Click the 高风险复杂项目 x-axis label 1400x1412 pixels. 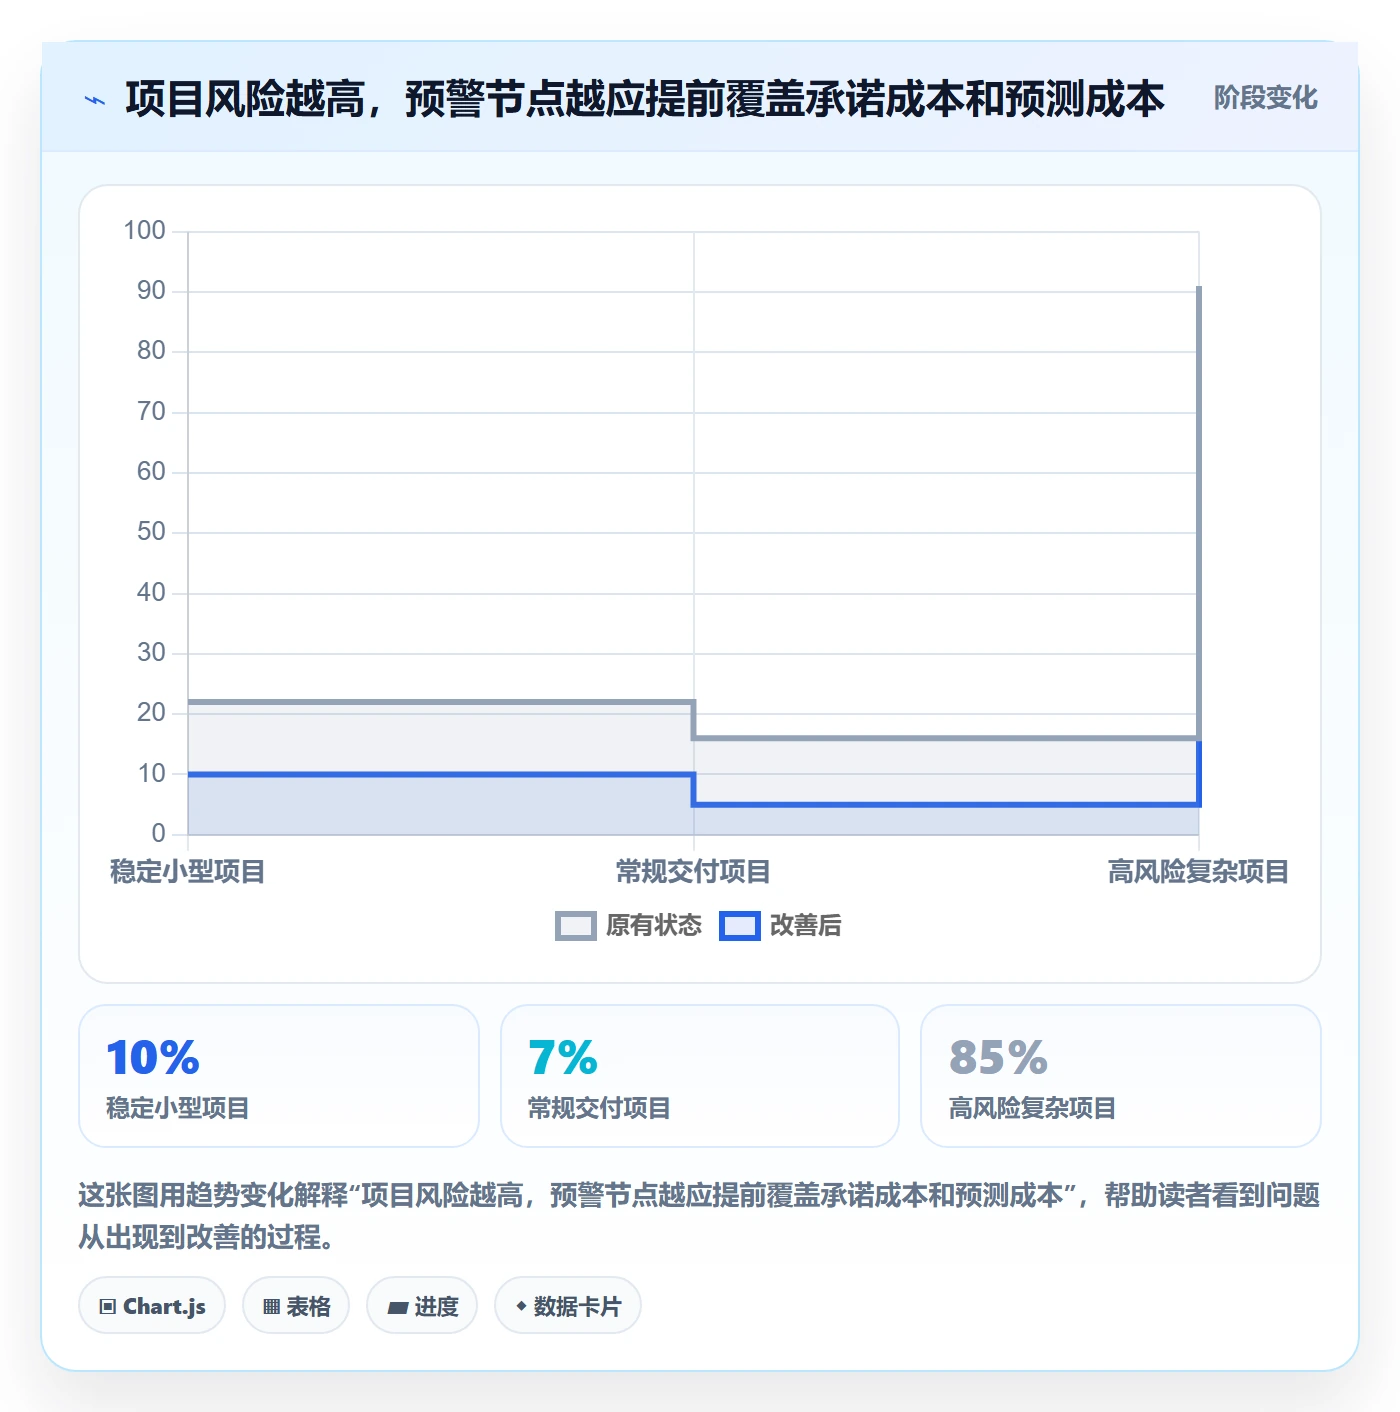1198,872
